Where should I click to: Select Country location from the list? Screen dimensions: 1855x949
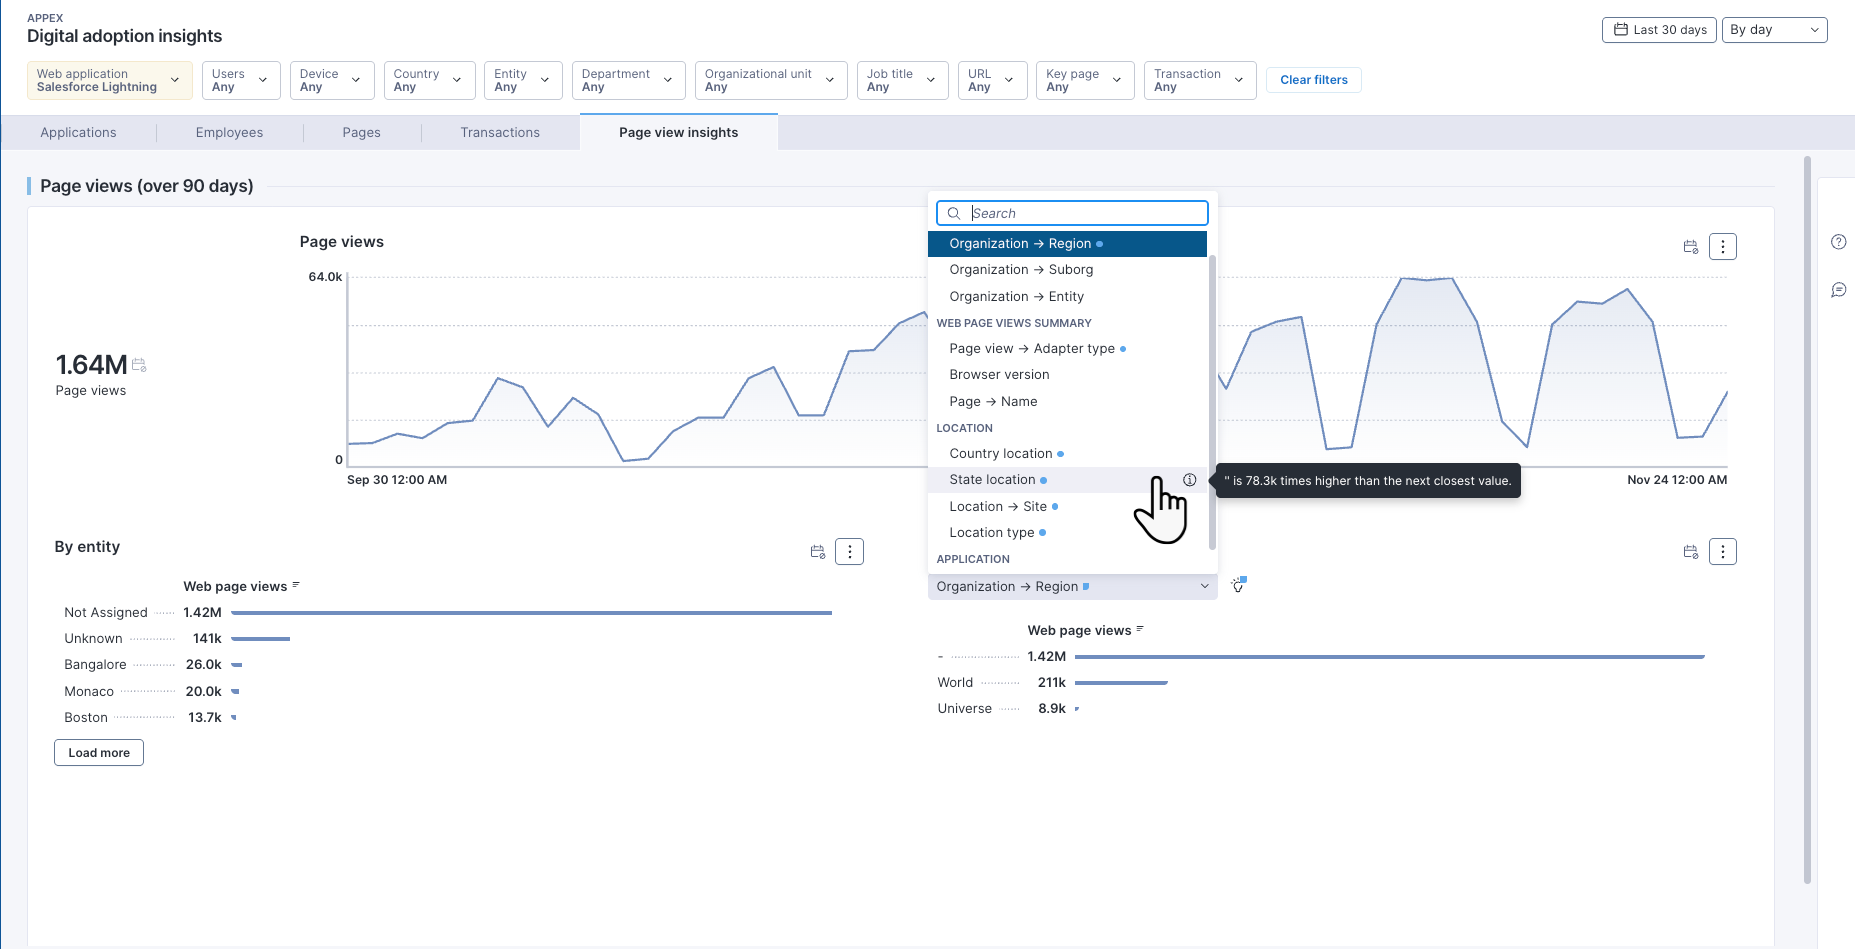click(x=1000, y=454)
